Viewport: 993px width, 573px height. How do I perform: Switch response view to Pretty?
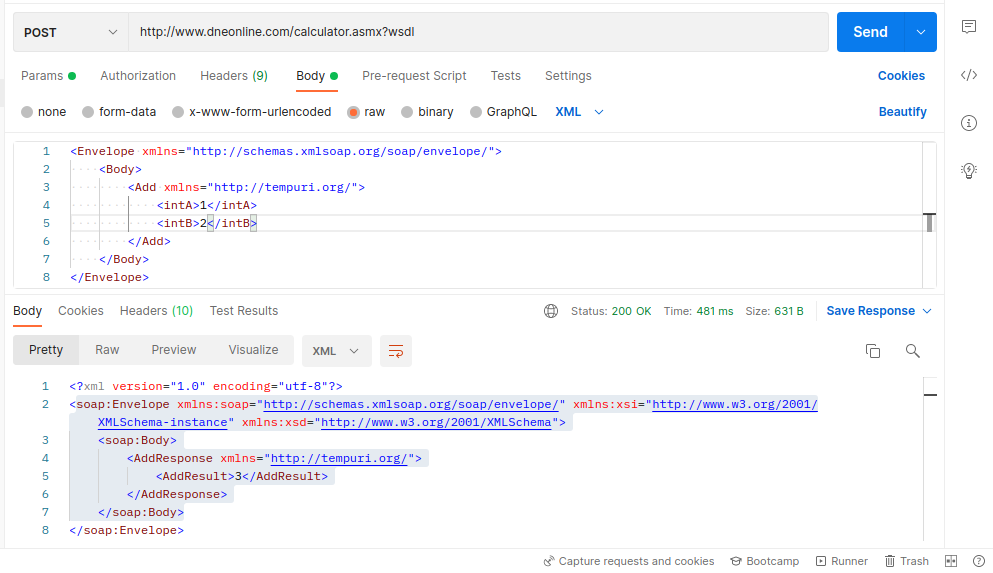click(46, 350)
